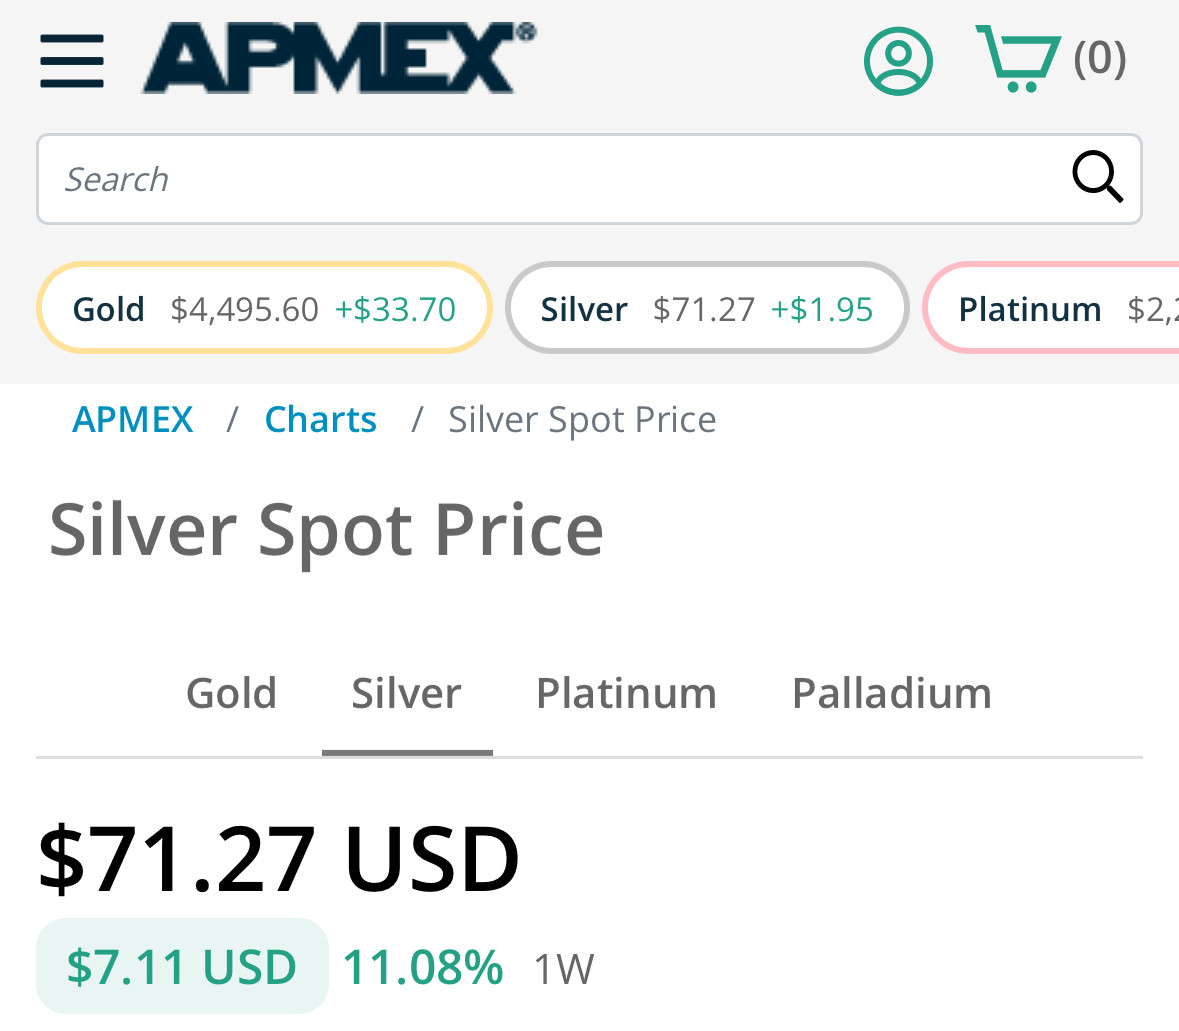Select the Silver tab
This screenshot has height=1031, width=1179.
(x=406, y=693)
